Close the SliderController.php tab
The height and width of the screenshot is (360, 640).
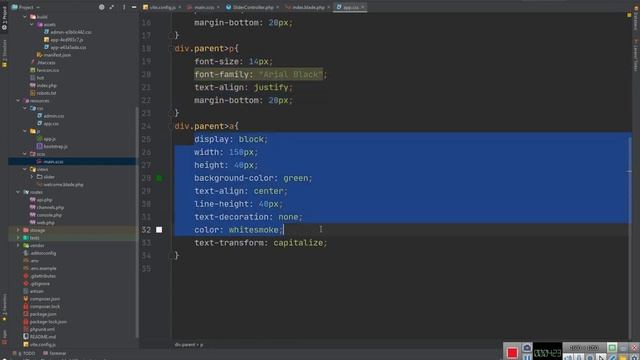point(278,7)
